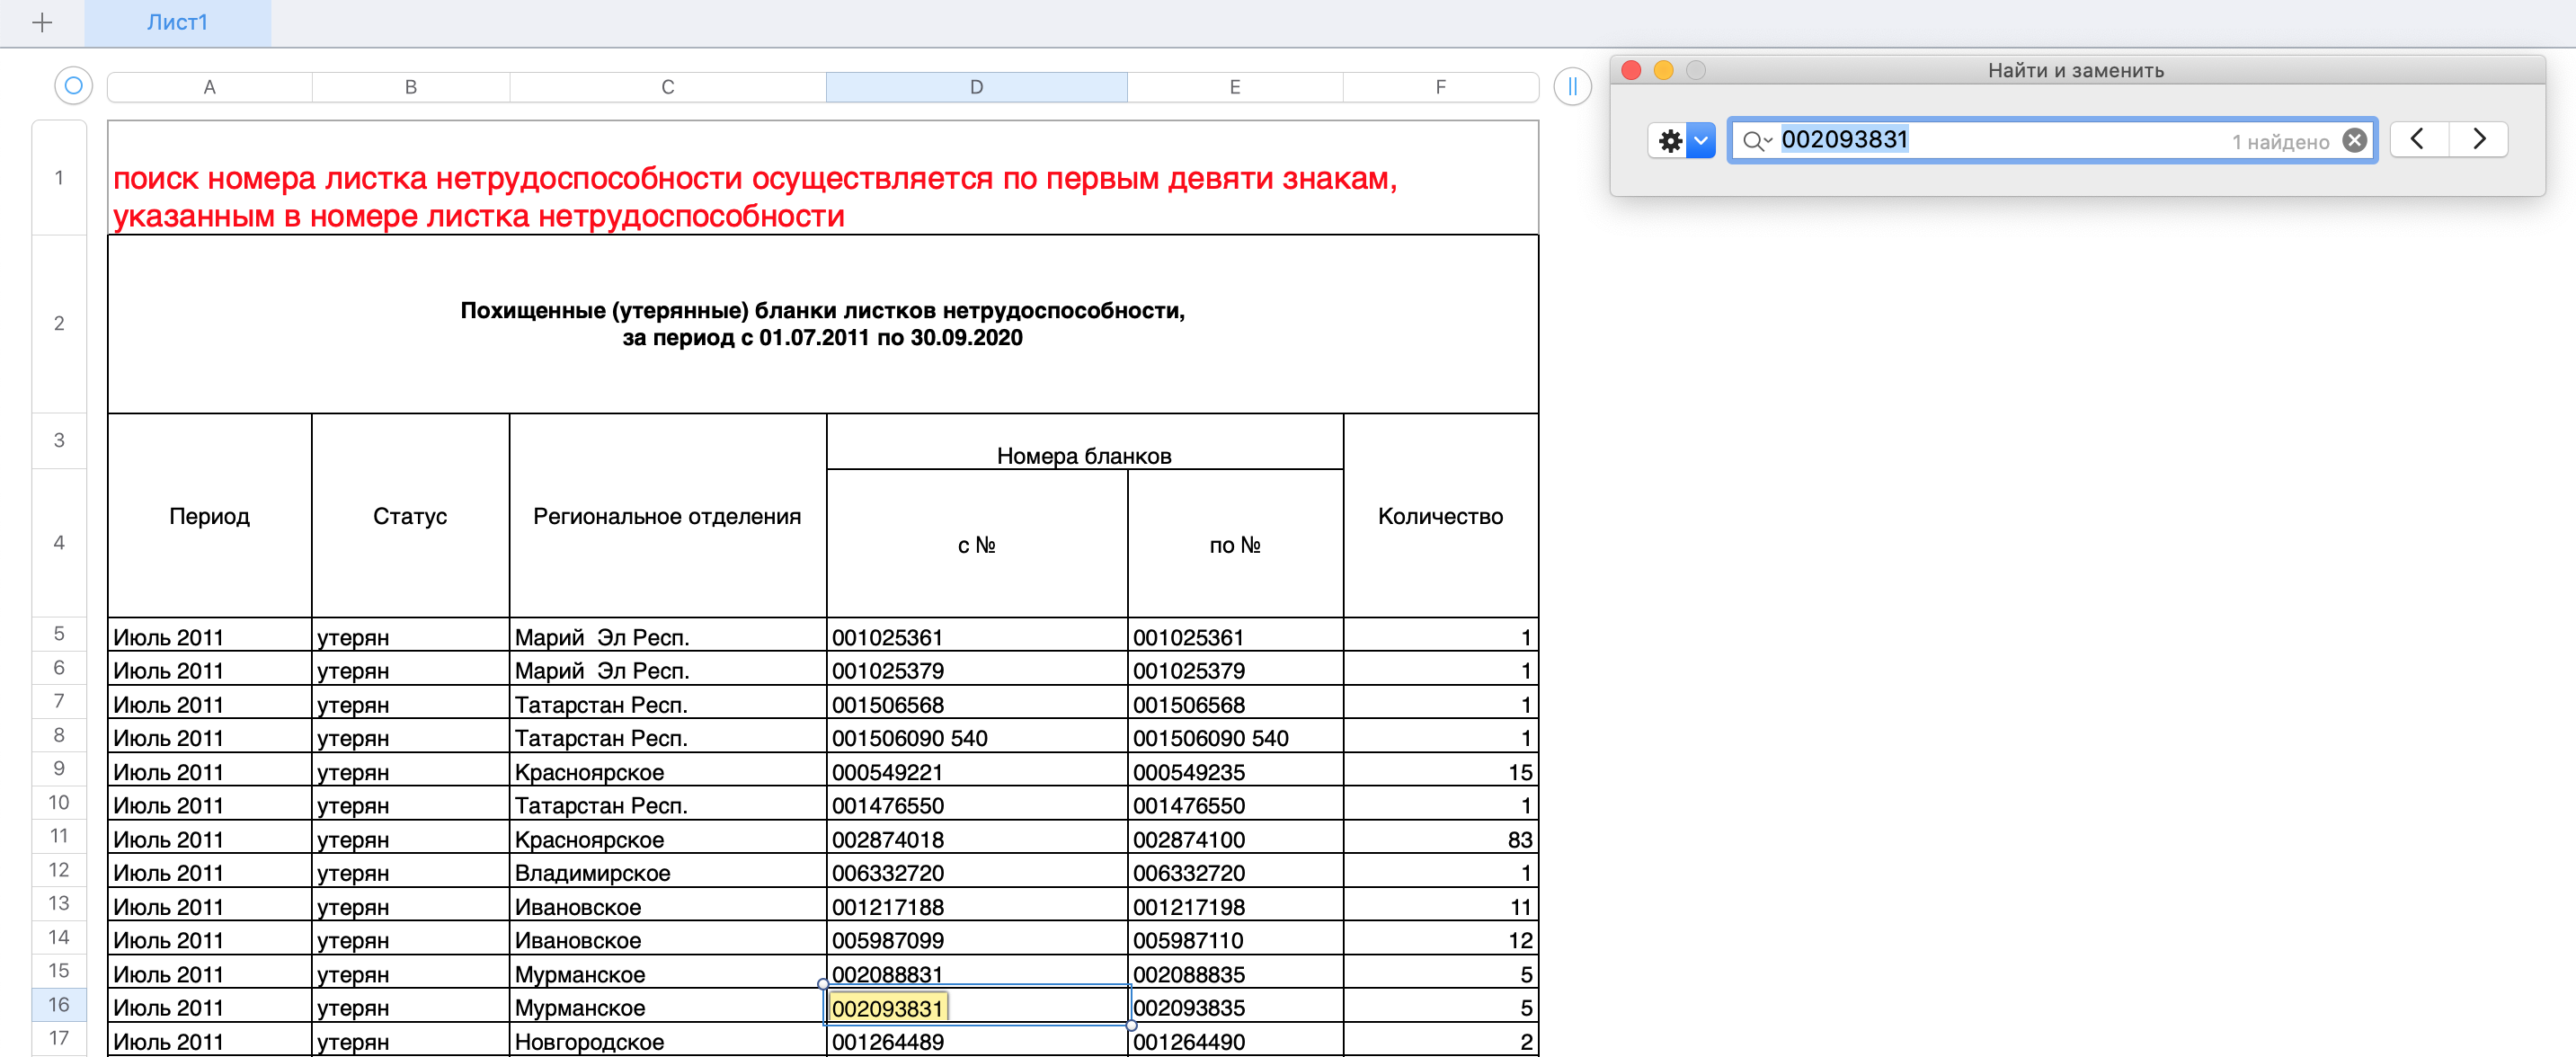Image resolution: width=2576 pixels, height=1057 pixels.
Task: Minimize the Найти и заменить window
Action: [1663, 70]
